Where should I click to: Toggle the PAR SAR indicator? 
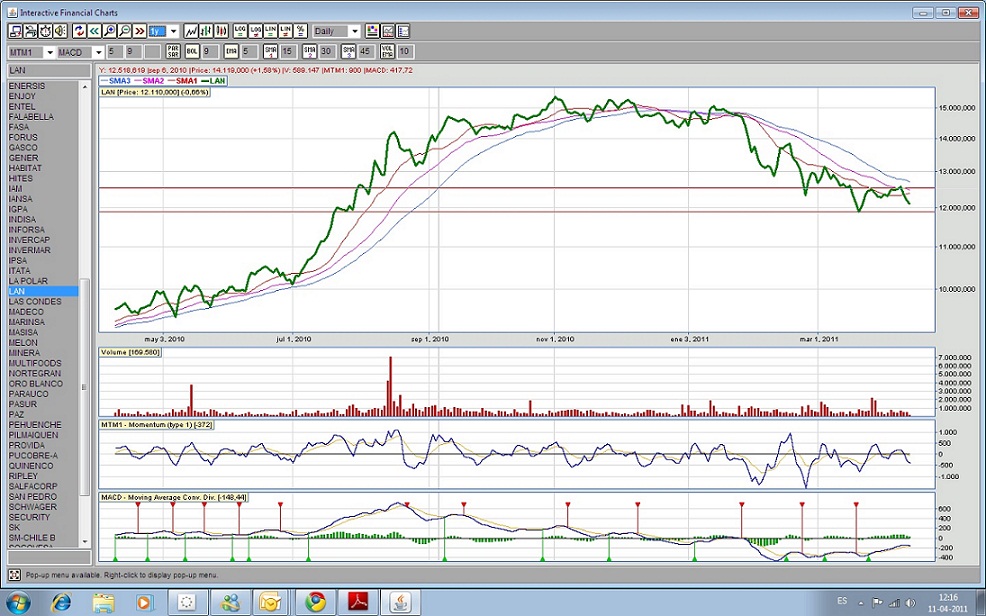(173, 52)
